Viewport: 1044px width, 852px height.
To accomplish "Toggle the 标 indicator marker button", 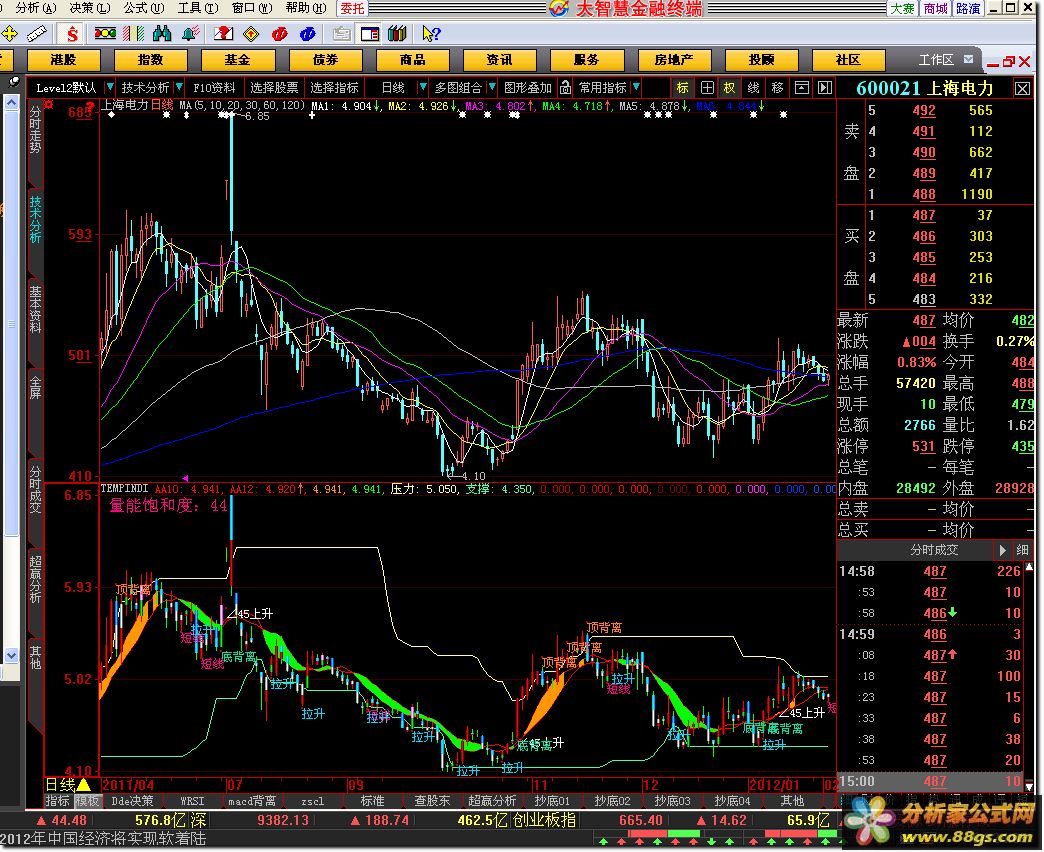I will coord(682,88).
